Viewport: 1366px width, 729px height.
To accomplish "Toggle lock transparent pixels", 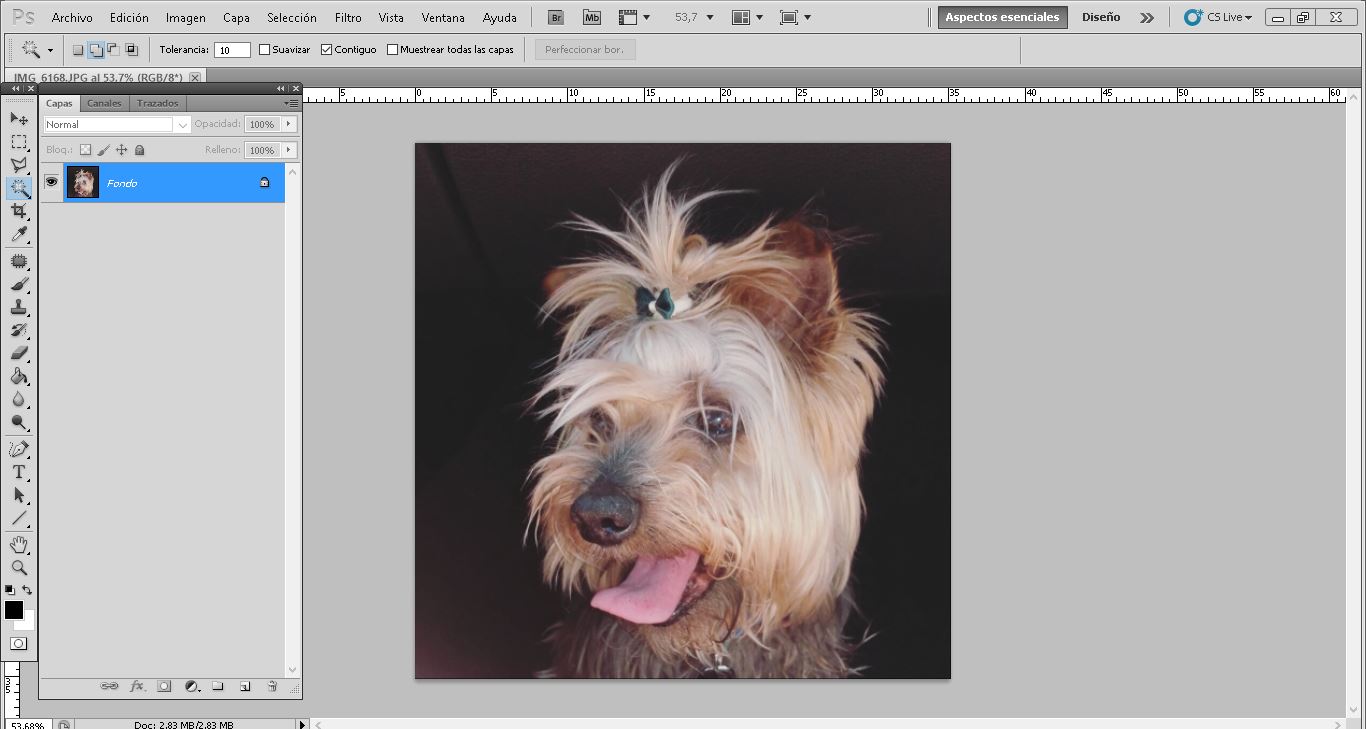I will [86, 150].
